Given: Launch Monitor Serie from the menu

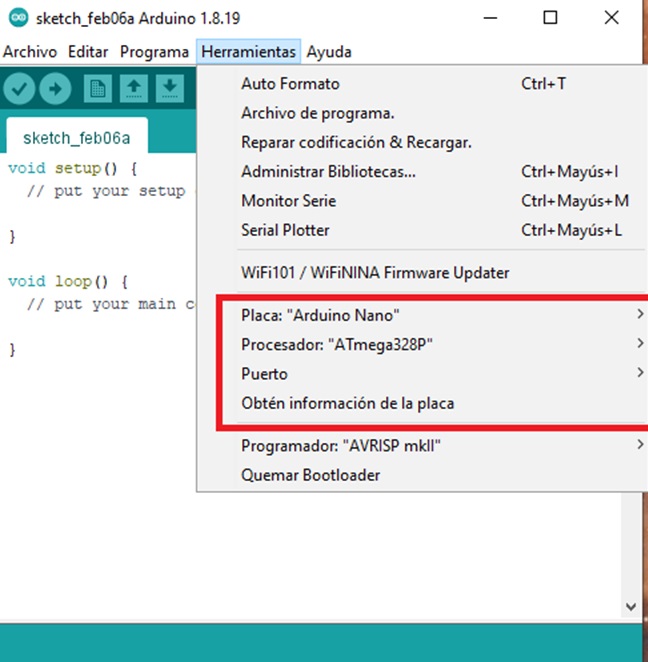Looking at the screenshot, I should point(288,201).
